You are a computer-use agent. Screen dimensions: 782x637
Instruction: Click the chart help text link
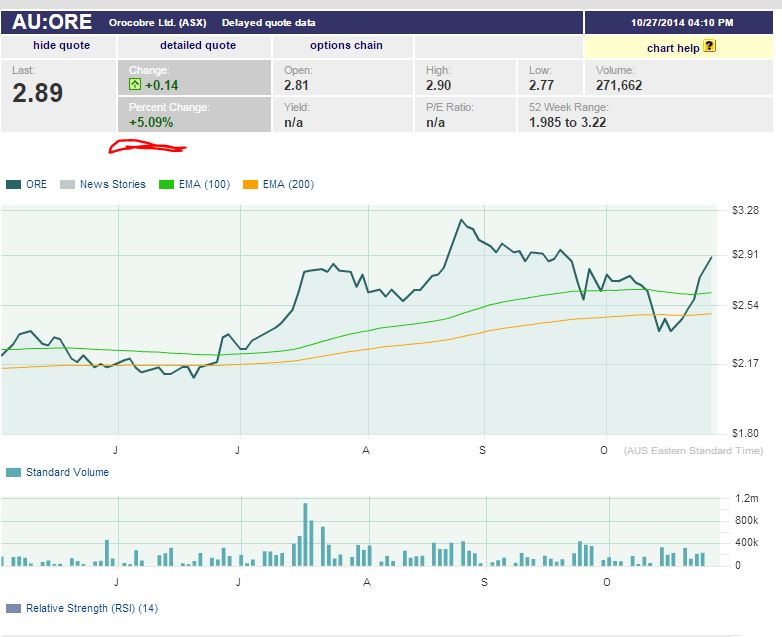[674, 48]
